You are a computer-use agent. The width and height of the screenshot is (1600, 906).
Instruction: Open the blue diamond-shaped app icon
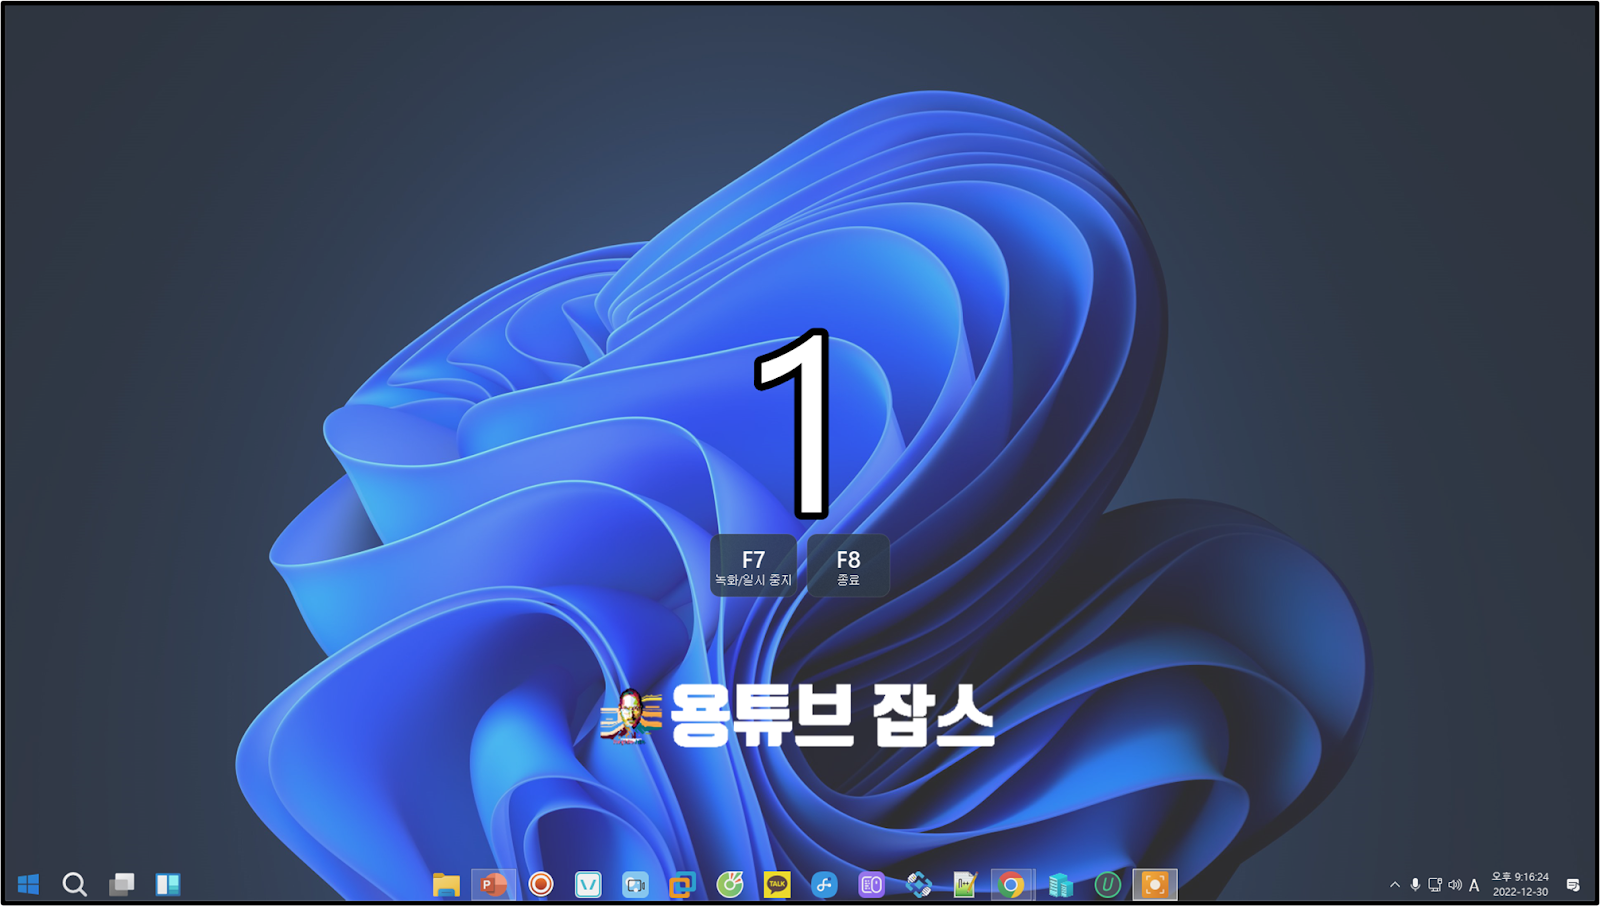pyautogui.click(x=918, y=884)
